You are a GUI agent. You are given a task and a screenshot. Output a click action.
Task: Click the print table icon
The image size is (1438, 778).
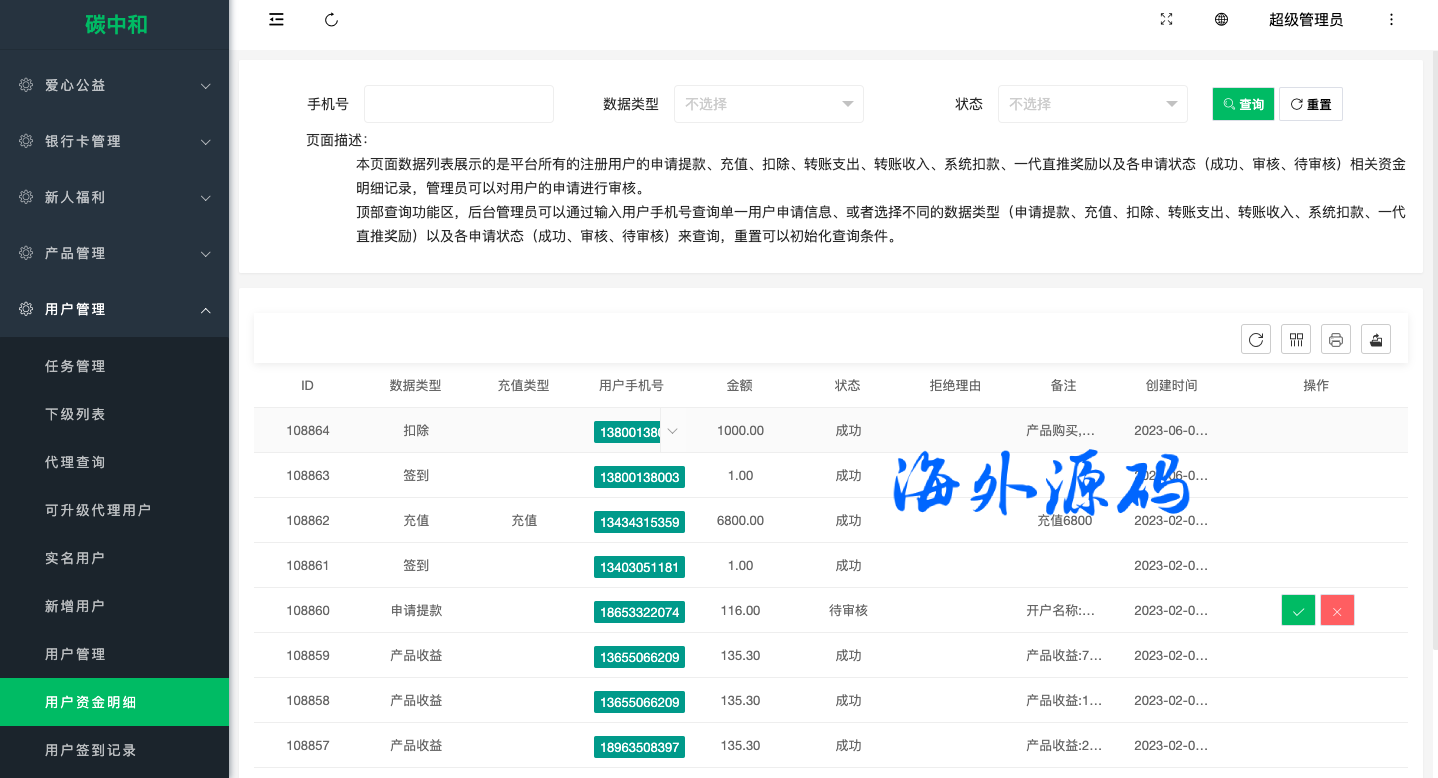pyautogui.click(x=1336, y=340)
